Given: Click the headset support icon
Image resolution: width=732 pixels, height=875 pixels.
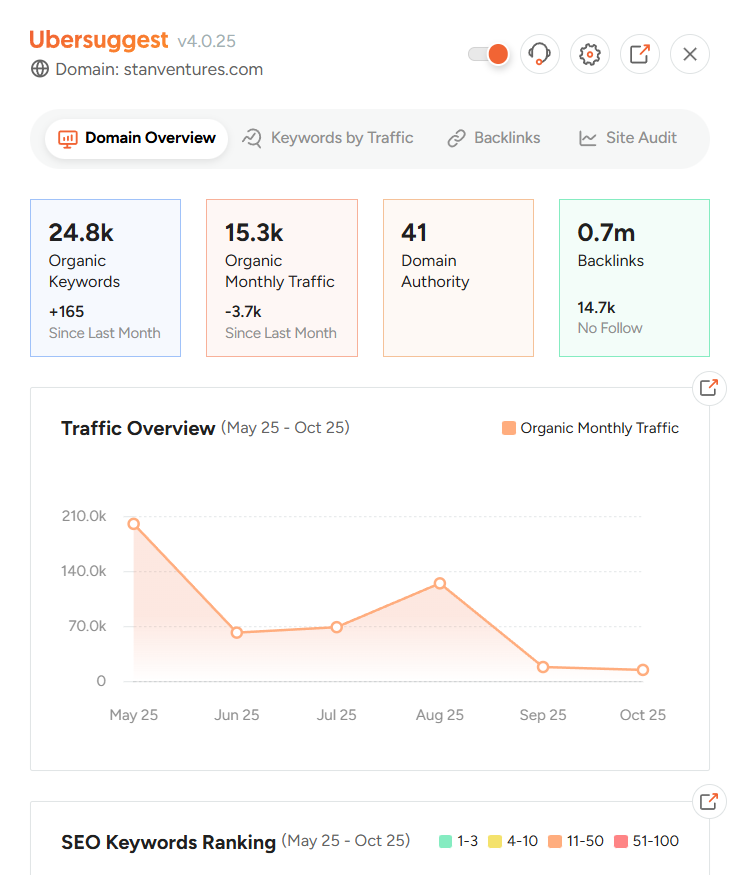Looking at the screenshot, I should 540,54.
